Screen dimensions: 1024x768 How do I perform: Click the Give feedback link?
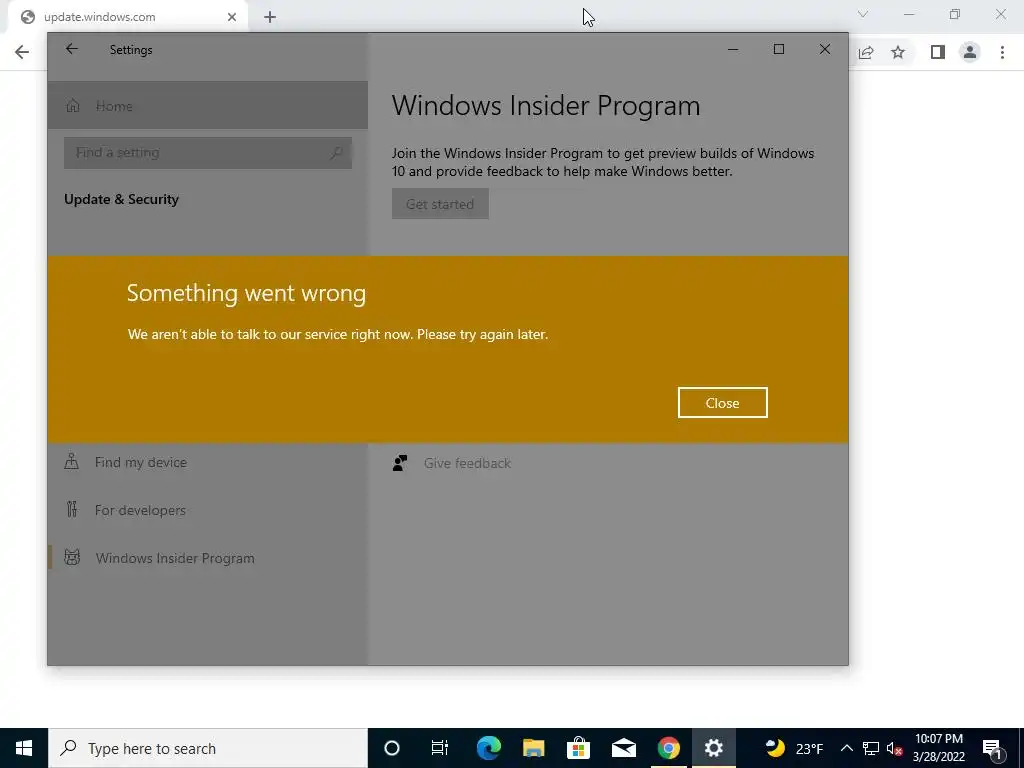coord(467,463)
